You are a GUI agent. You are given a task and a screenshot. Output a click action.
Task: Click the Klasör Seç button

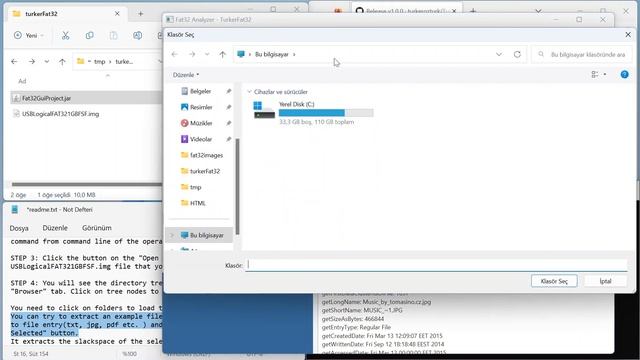[x=554, y=281]
